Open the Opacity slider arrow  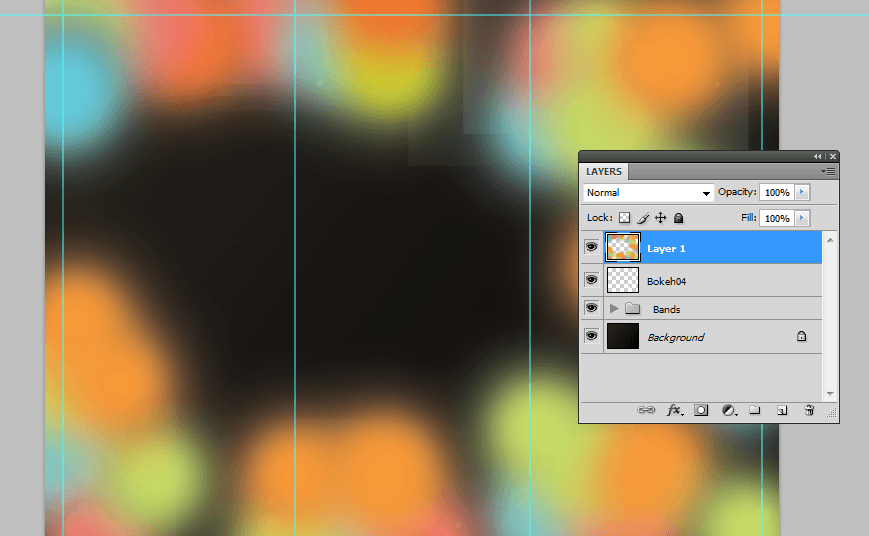tap(802, 192)
